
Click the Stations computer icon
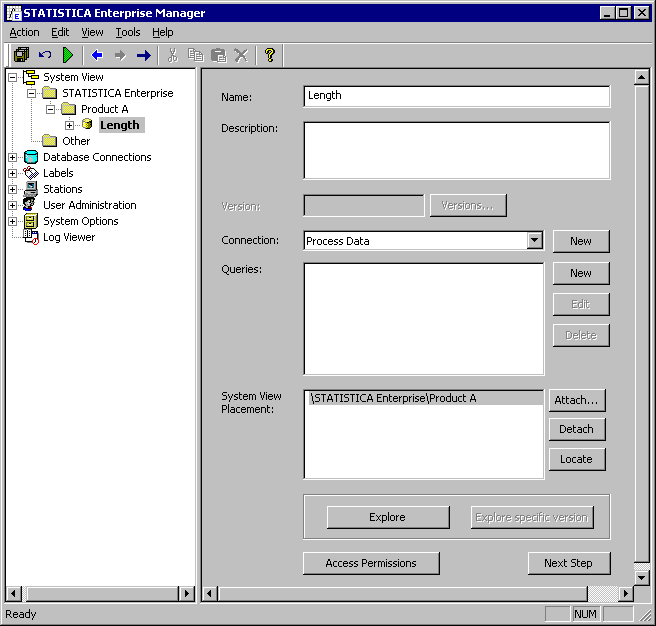31,189
